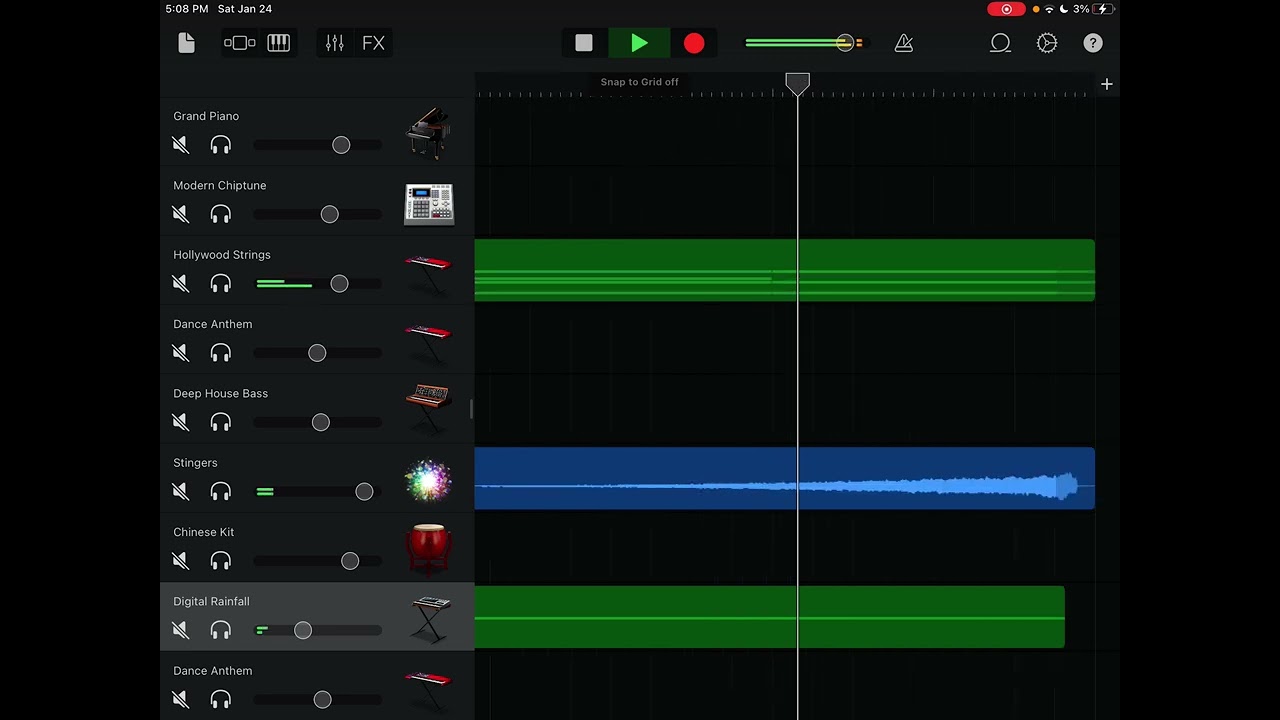1280x720 pixels.
Task: Solo the Grand Piano track
Action: (221, 145)
